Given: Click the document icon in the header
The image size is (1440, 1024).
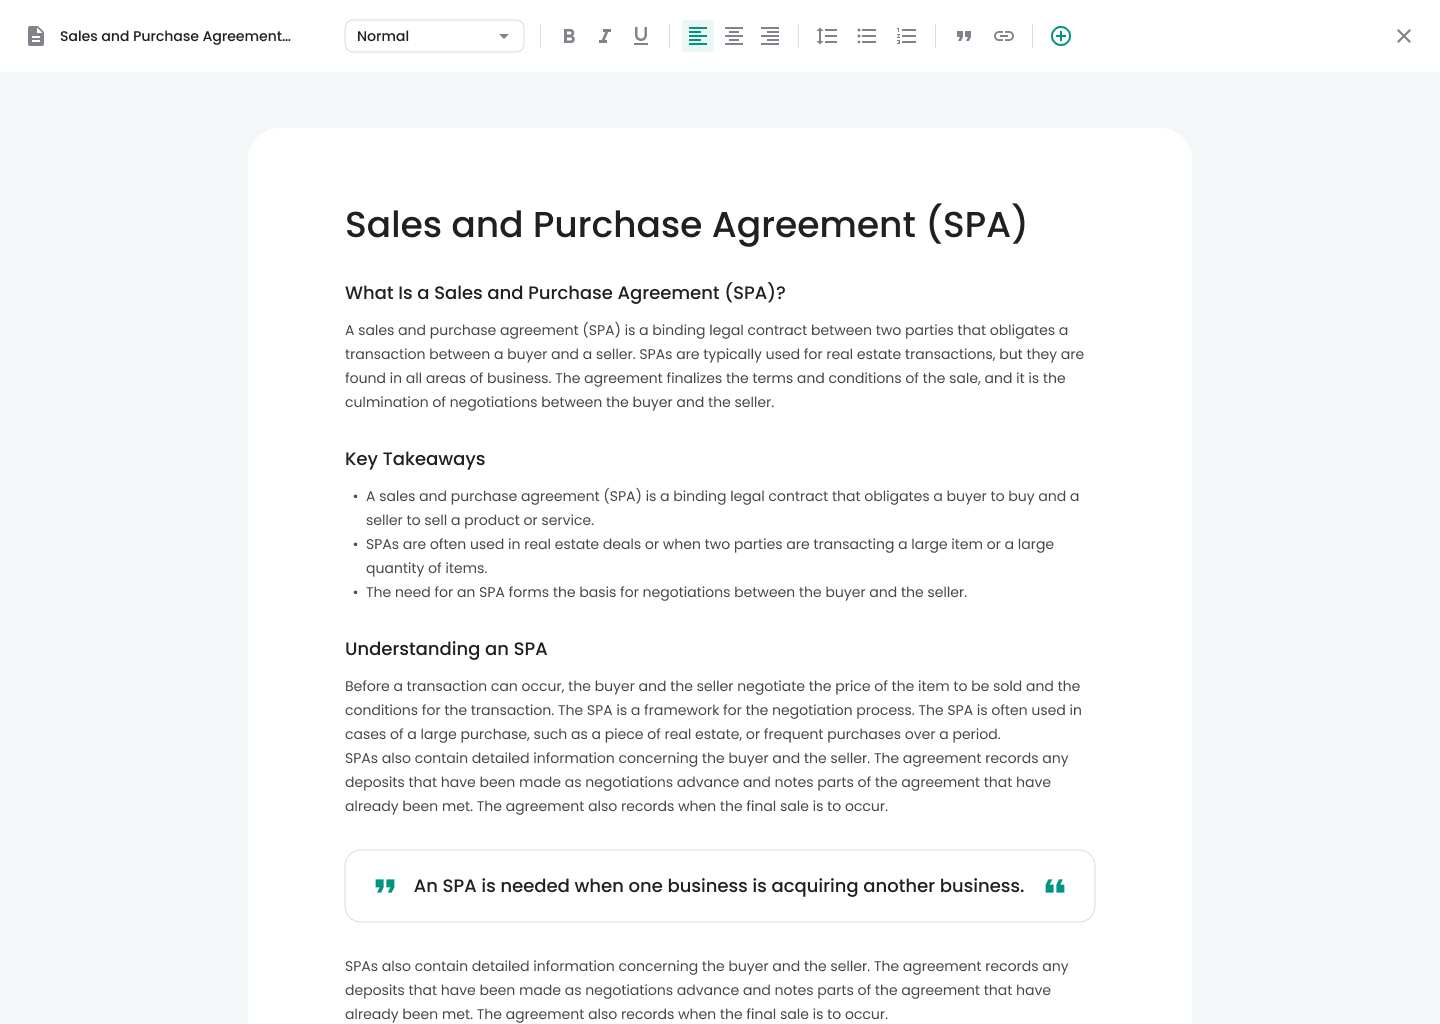Looking at the screenshot, I should pos(36,35).
